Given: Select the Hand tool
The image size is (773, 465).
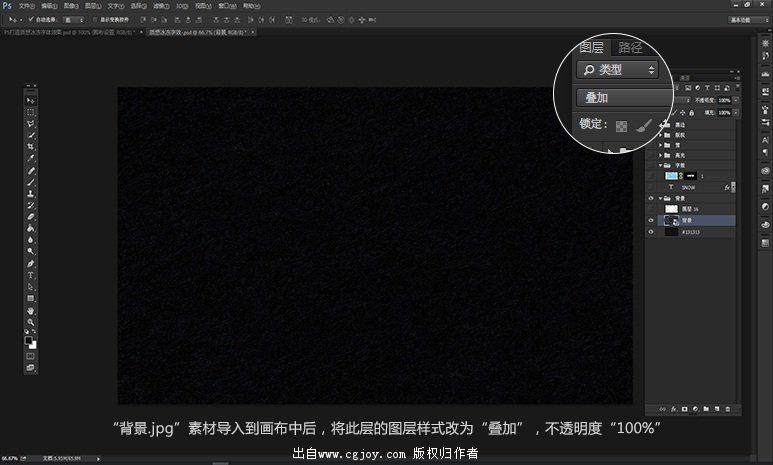Looking at the screenshot, I should click(31, 311).
